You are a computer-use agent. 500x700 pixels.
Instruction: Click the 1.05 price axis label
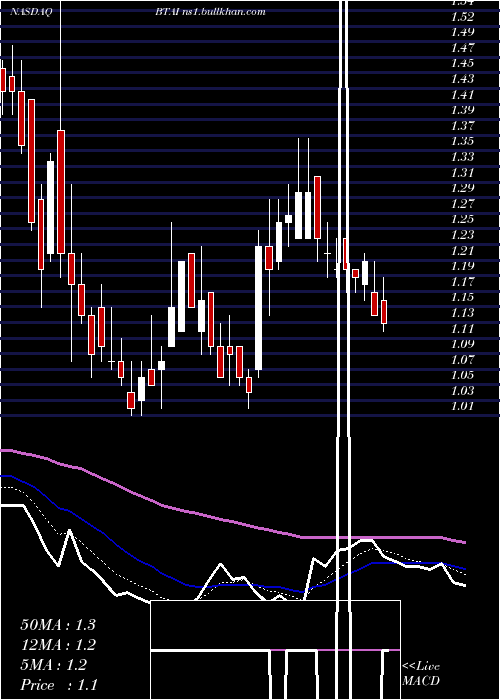[462, 375]
